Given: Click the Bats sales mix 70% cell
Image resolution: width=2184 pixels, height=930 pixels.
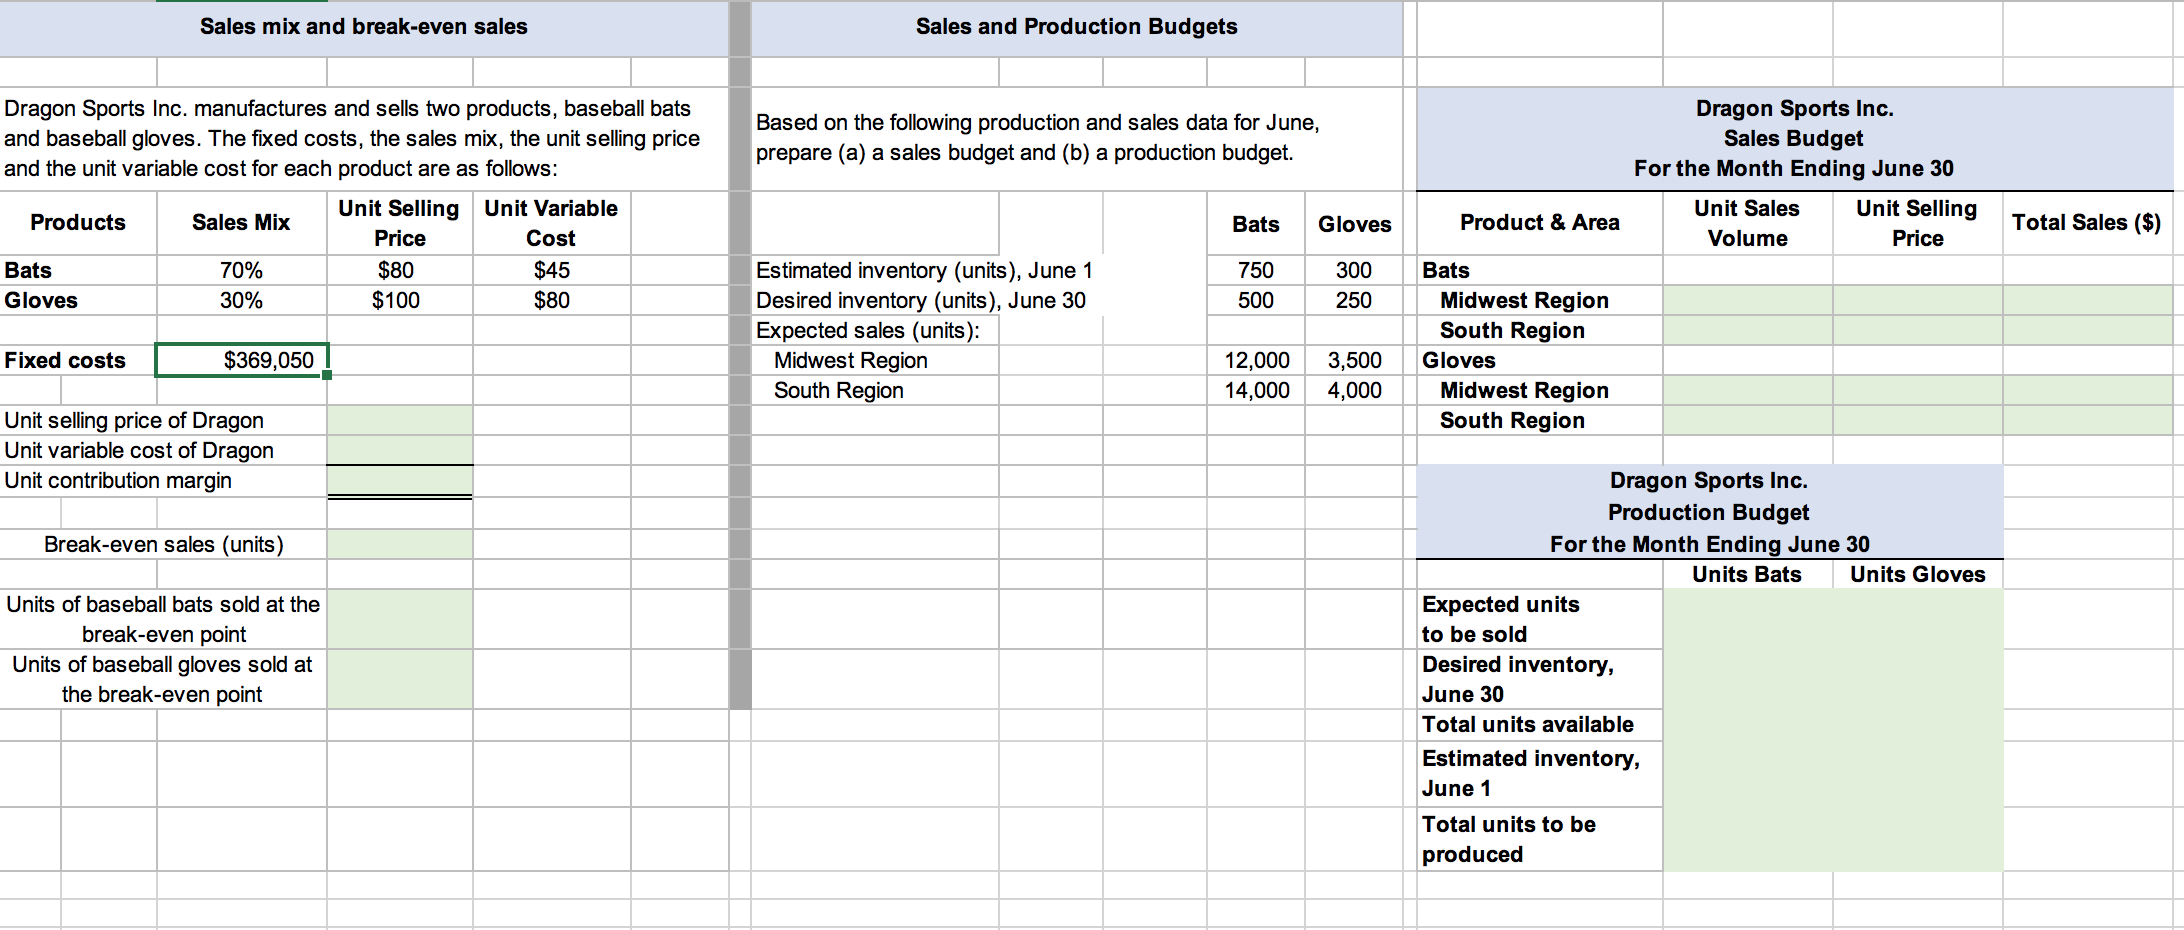Looking at the screenshot, I should (x=242, y=270).
